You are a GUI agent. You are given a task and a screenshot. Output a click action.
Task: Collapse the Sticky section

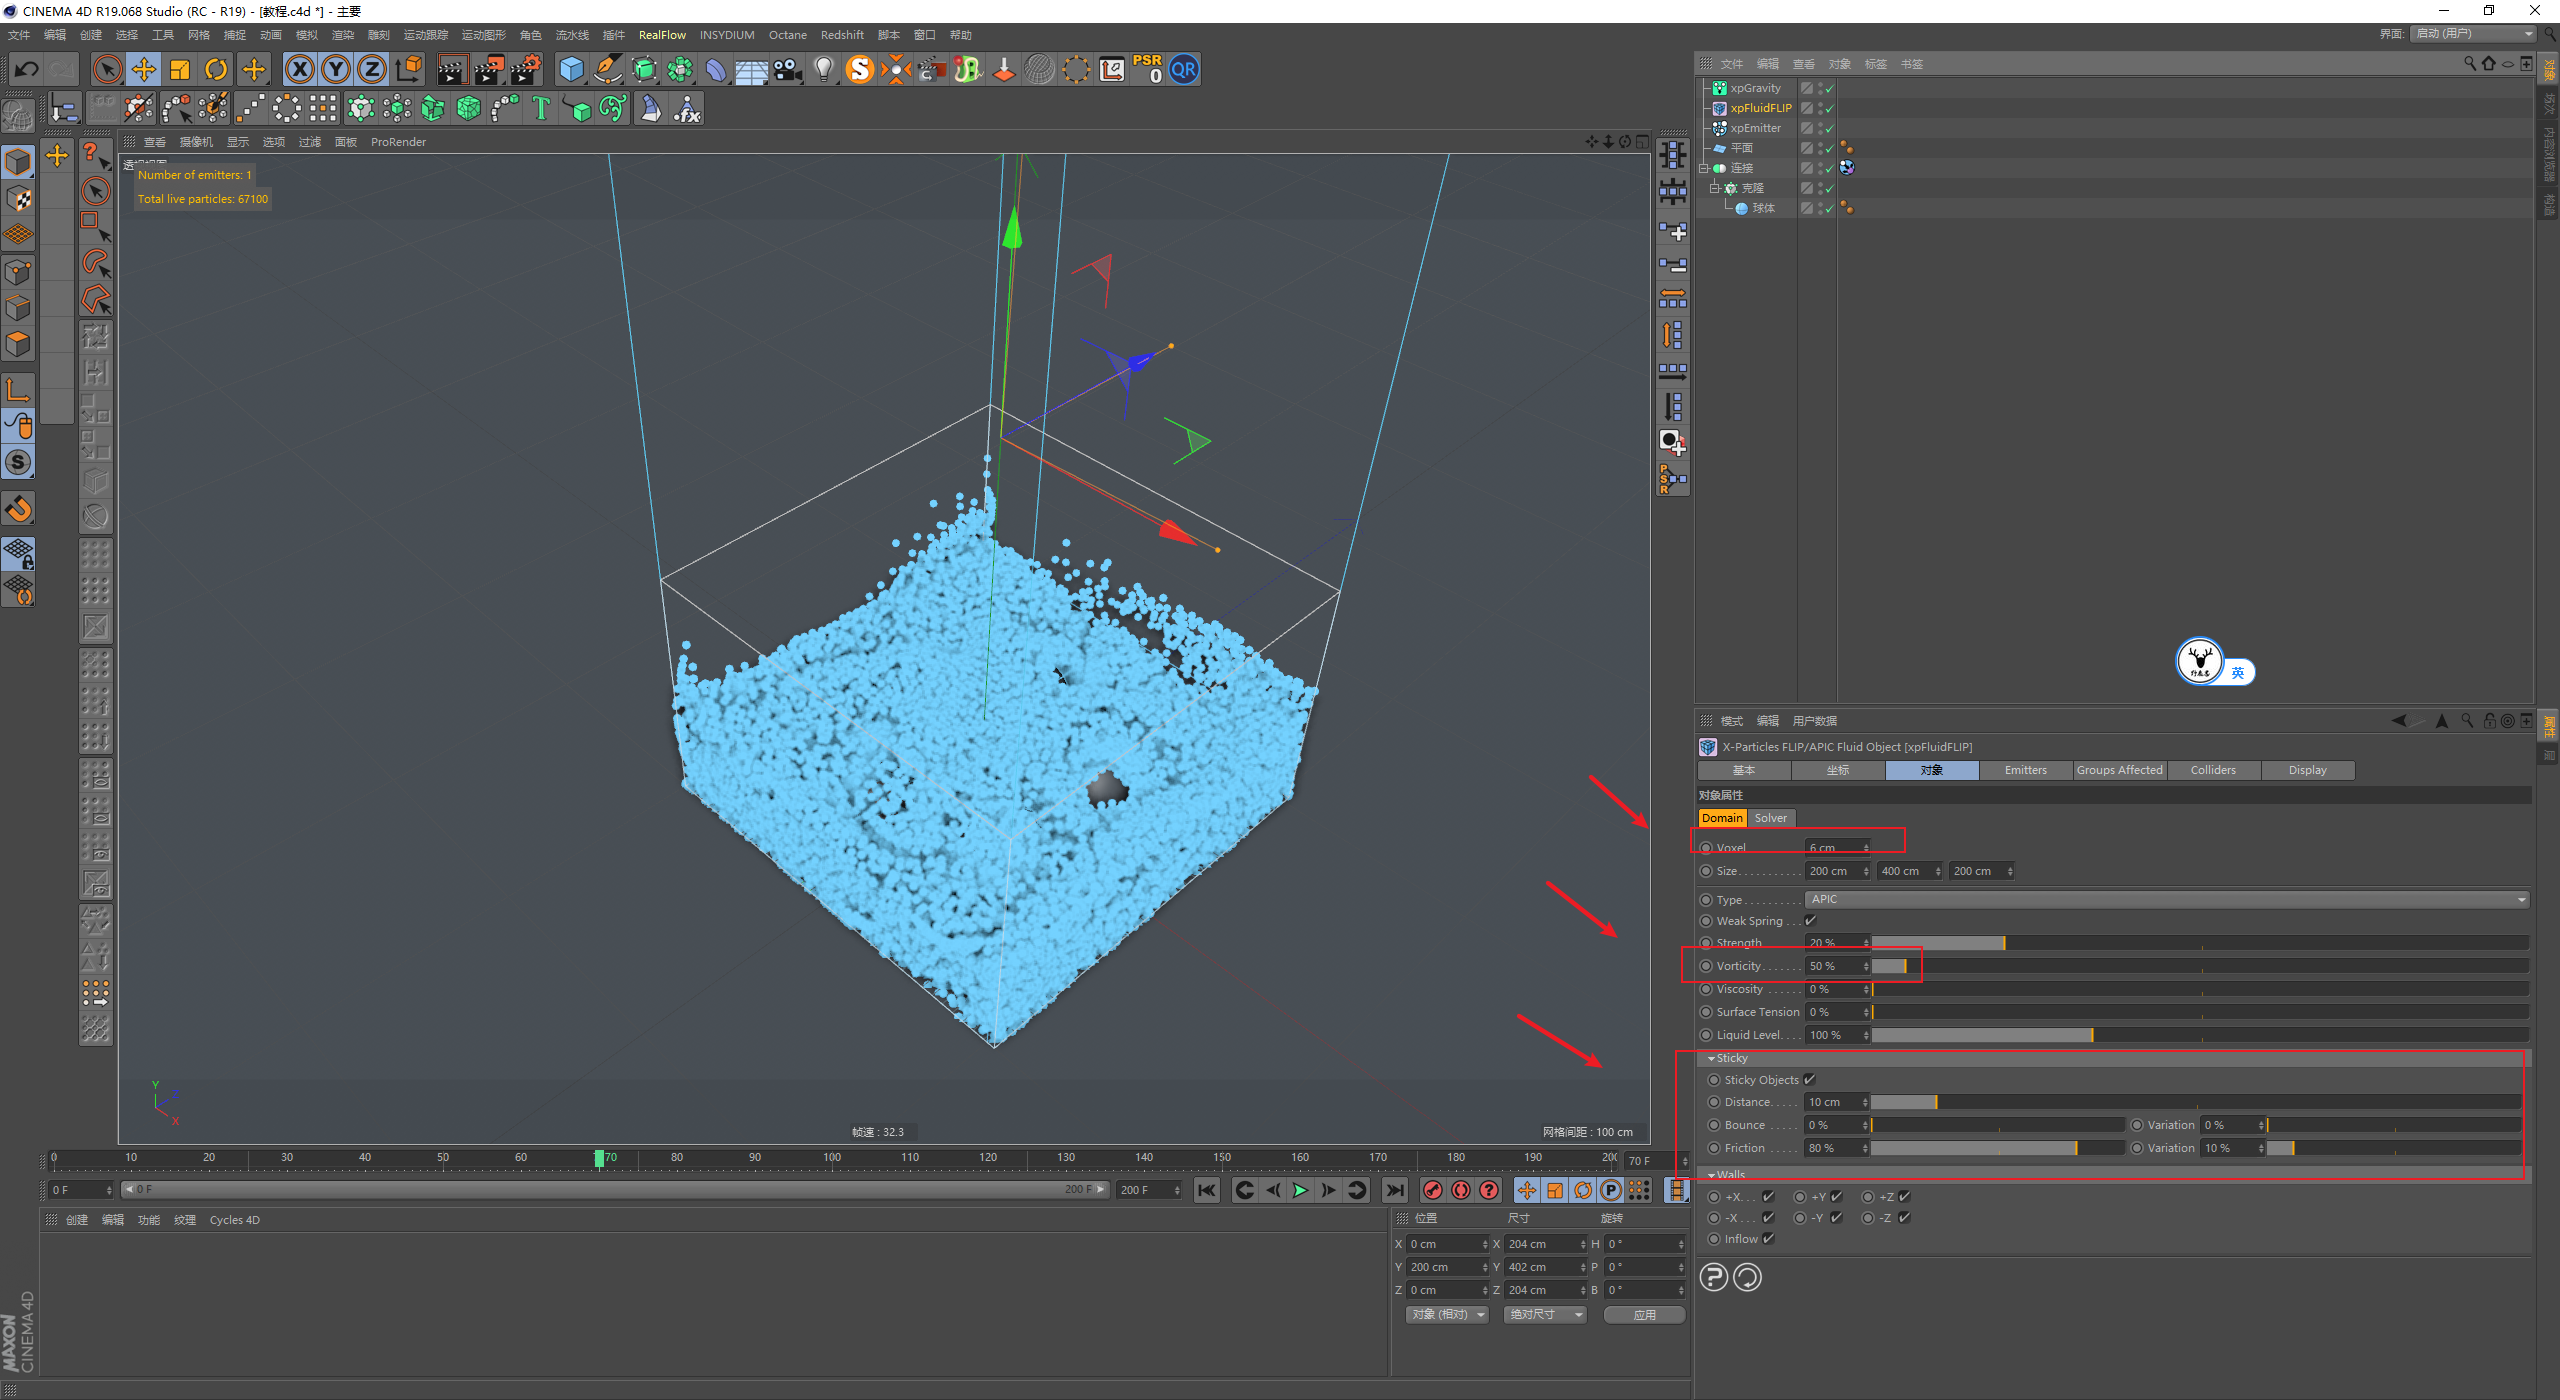[1712, 1058]
